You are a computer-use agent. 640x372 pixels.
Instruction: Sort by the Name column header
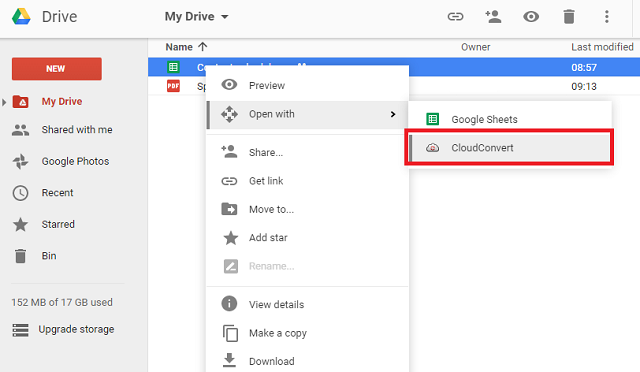pyautogui.click(x=179, y=47)
